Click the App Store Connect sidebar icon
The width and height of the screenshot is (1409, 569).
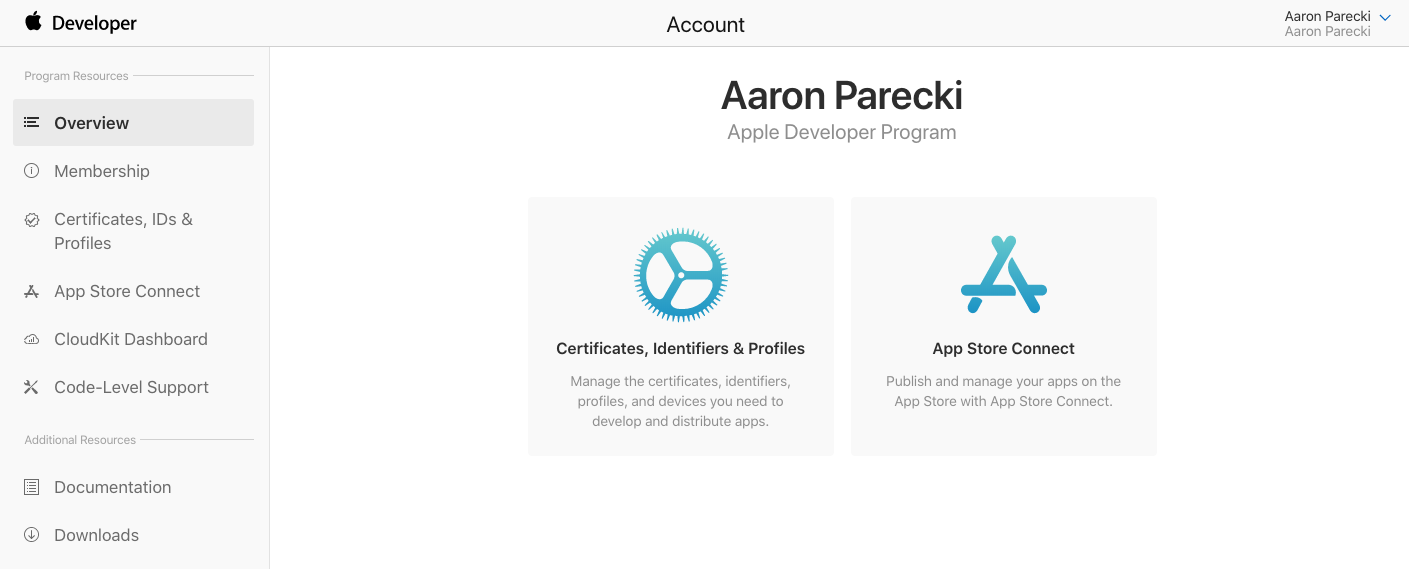tap(32, 292)
